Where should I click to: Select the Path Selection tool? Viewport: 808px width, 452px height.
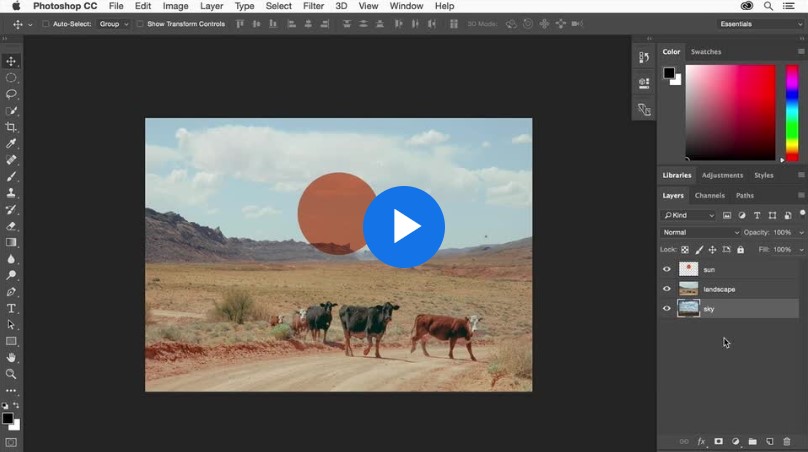coord(11,325)
